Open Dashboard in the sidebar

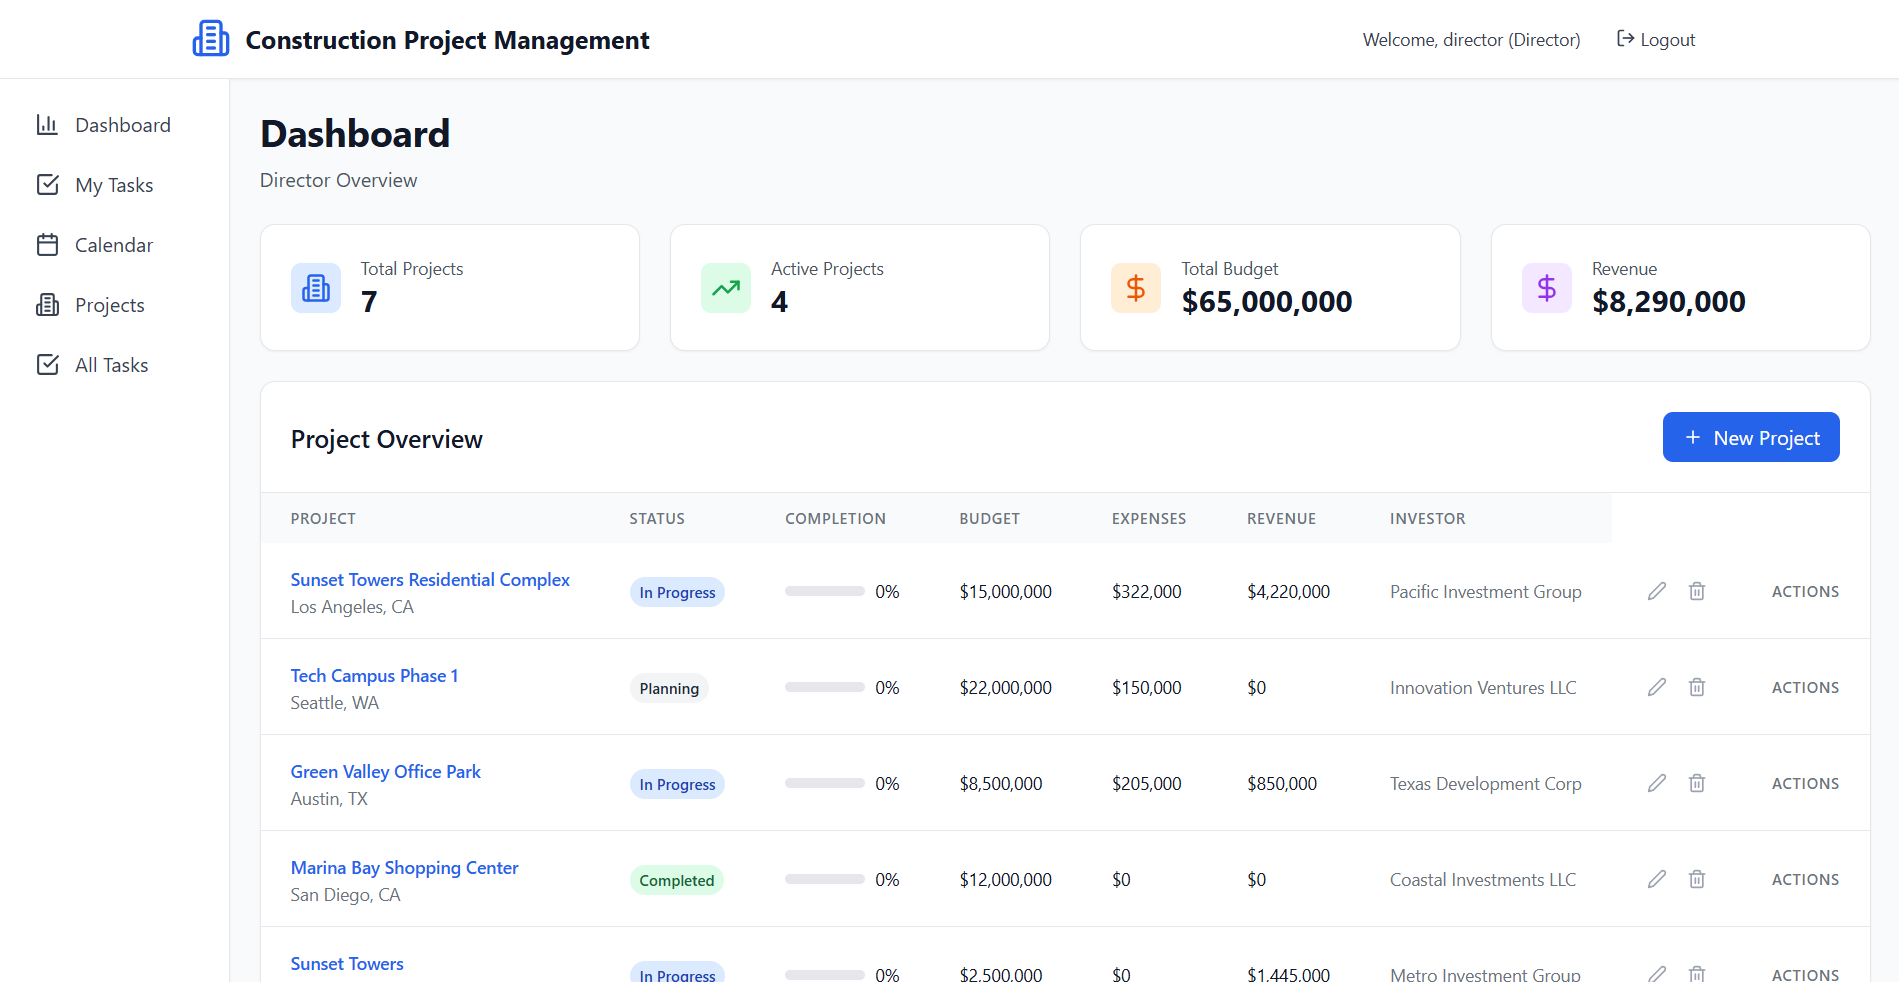coord(122,125)
